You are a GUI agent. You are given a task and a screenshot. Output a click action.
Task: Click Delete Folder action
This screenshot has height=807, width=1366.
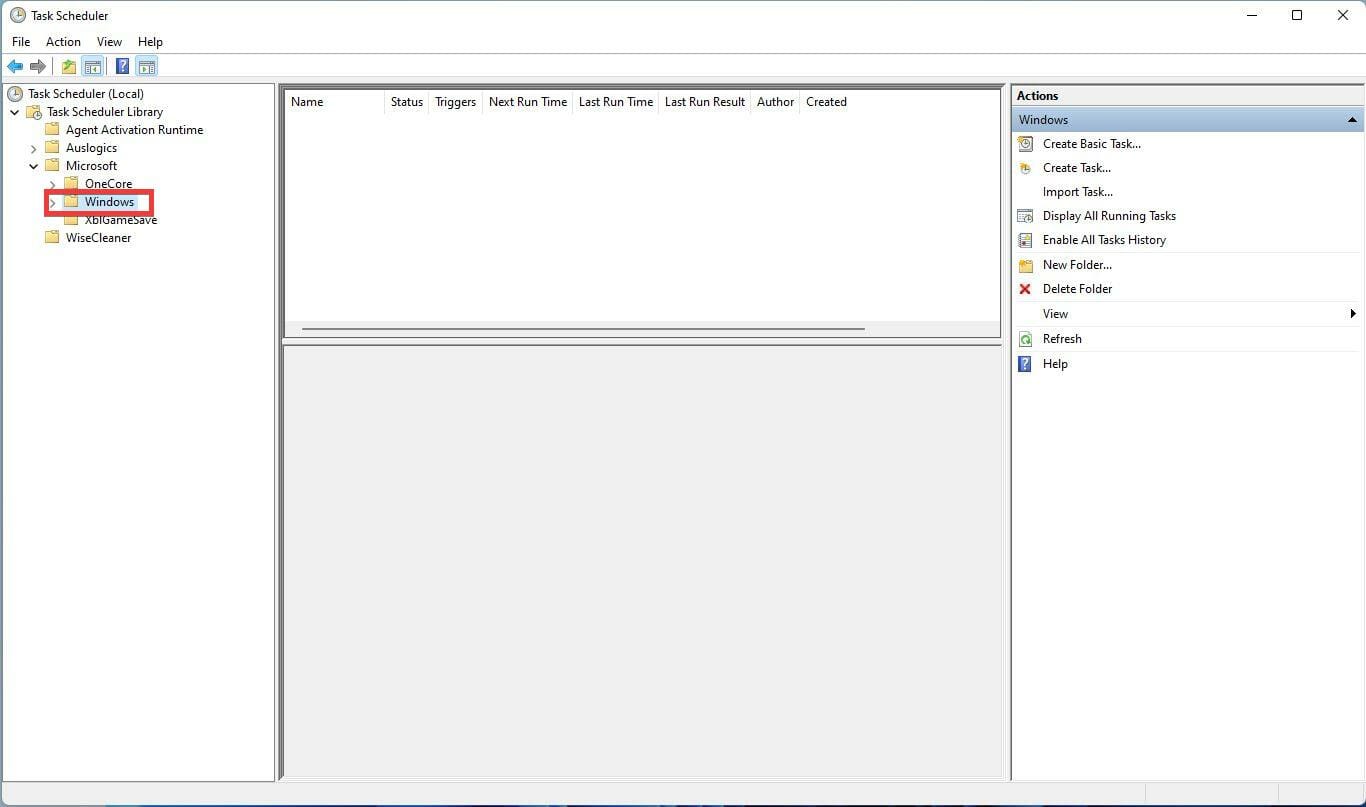(x=1077, y=289)
